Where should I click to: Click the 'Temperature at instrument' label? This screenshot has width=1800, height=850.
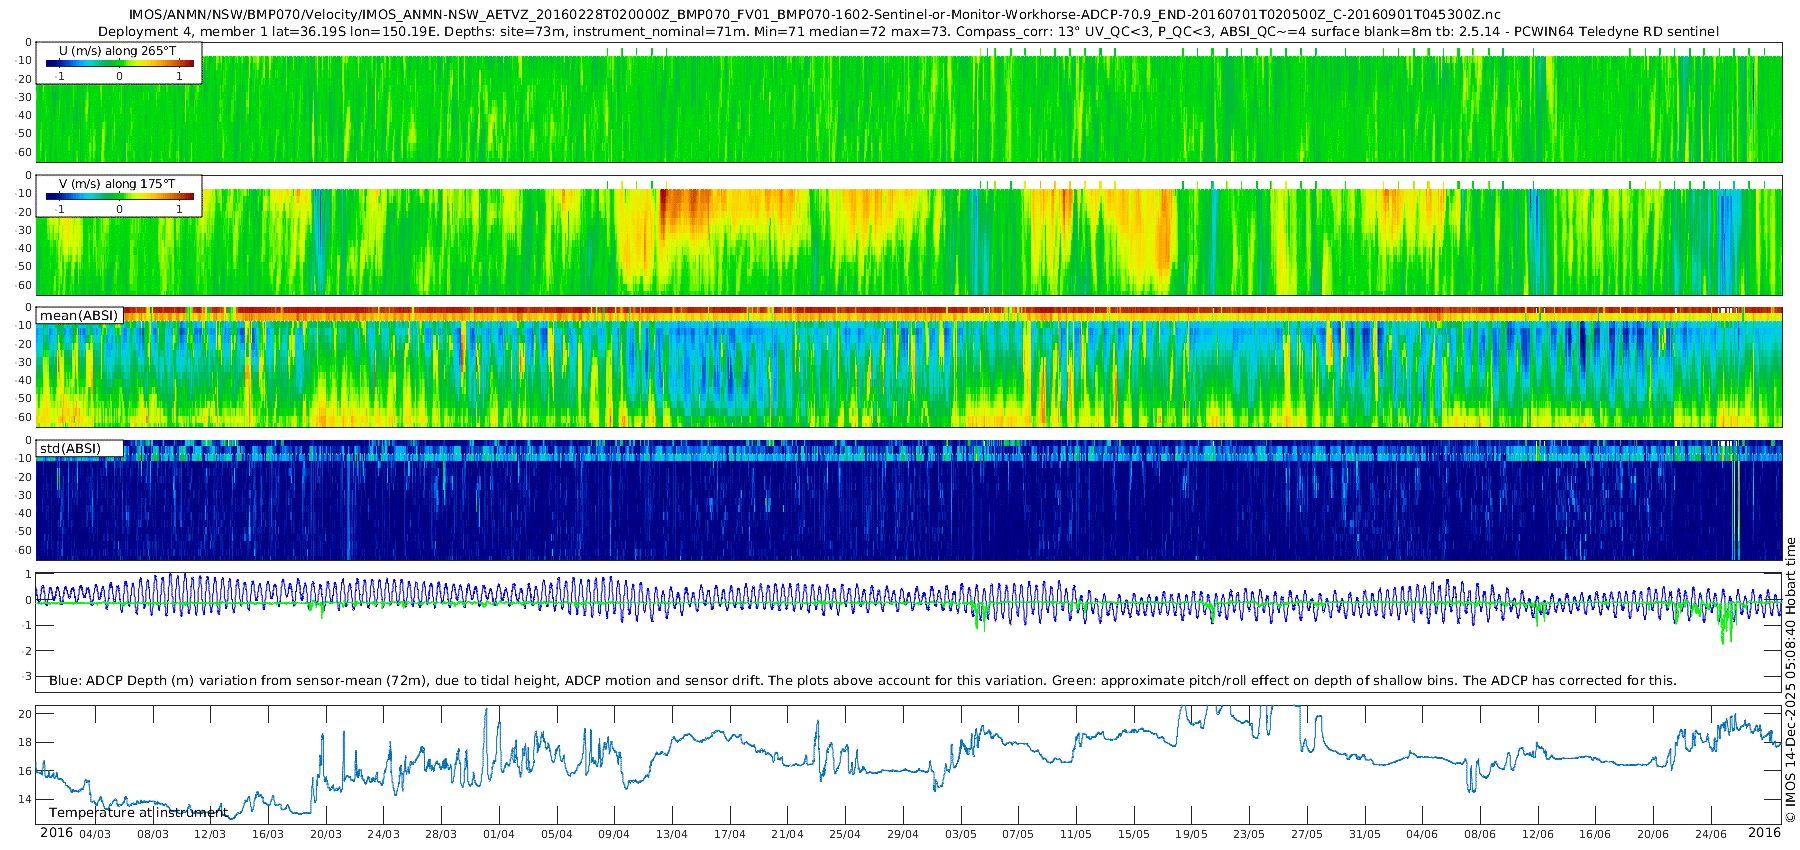[x=138, y=813]
